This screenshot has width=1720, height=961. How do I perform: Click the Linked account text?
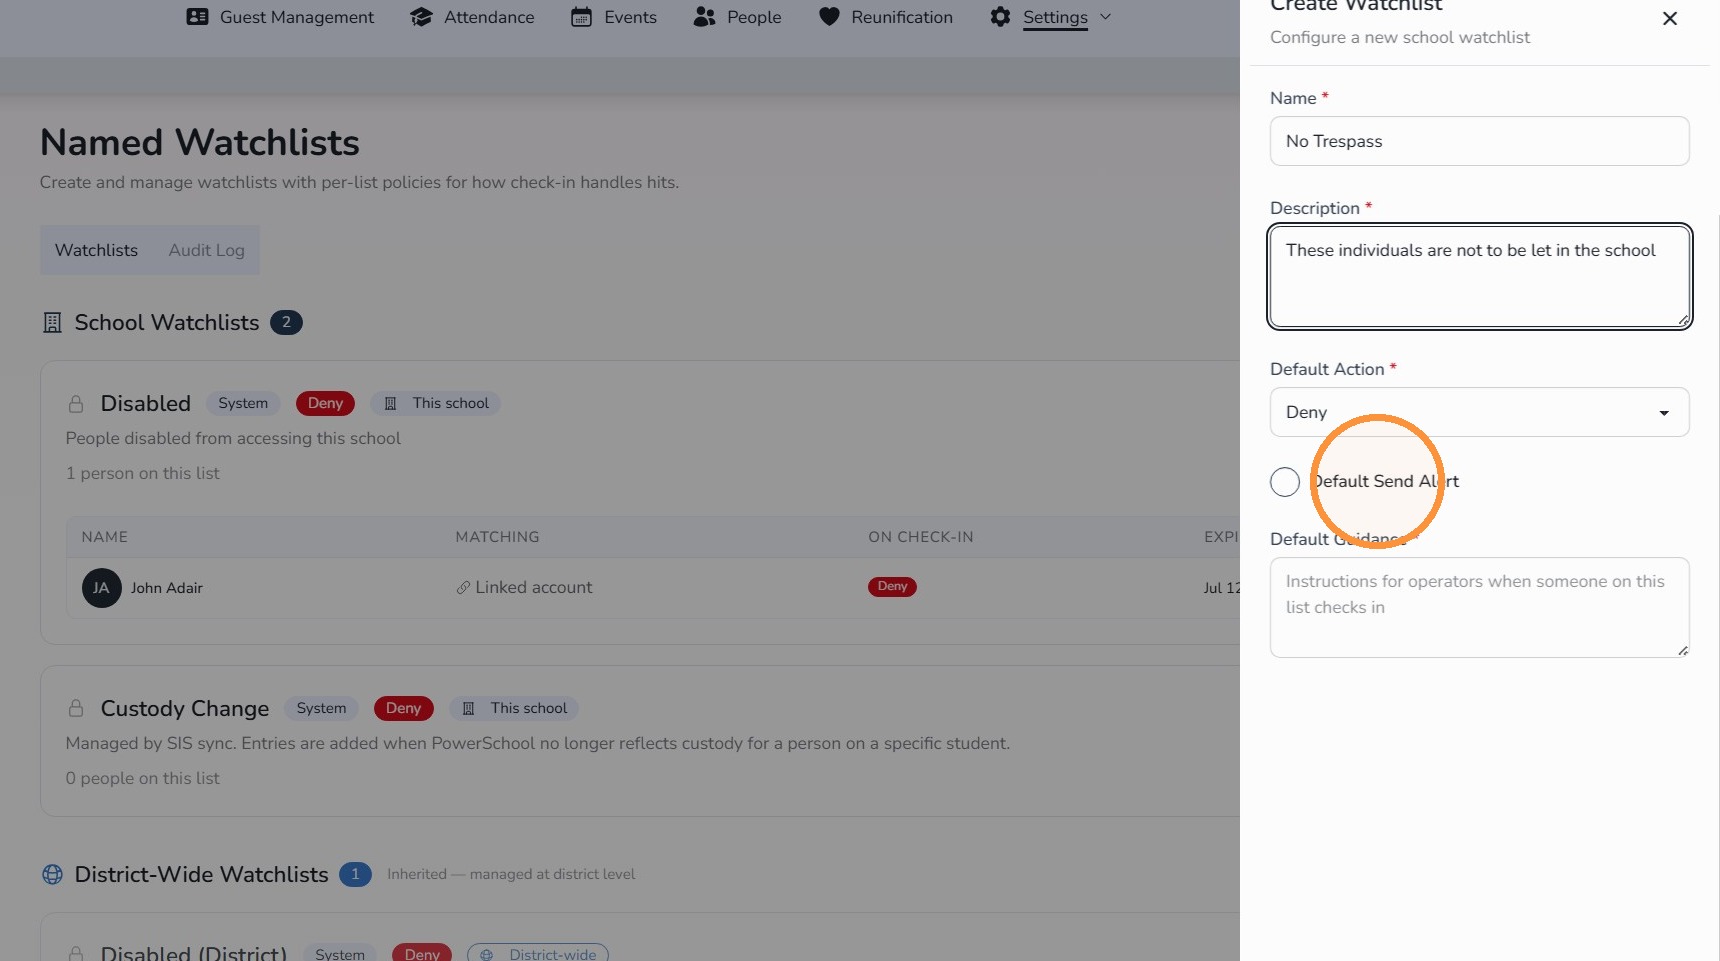pos(534,588)
